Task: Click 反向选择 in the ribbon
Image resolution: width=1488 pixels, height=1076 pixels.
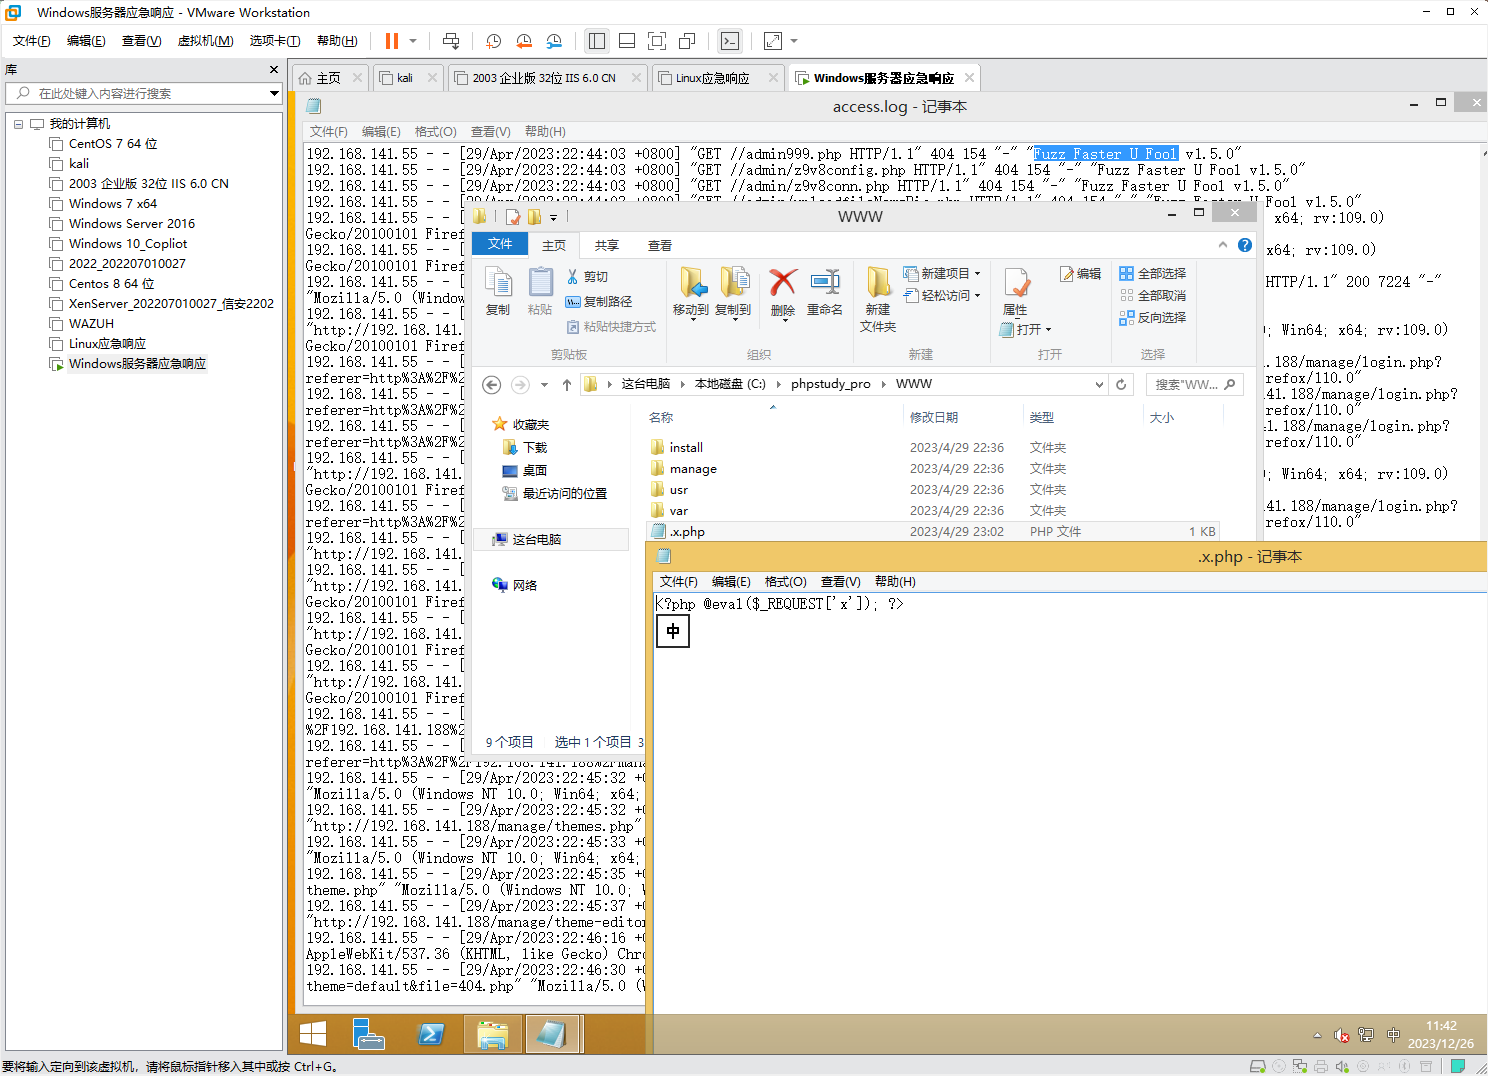Action: coord(1153,318)
